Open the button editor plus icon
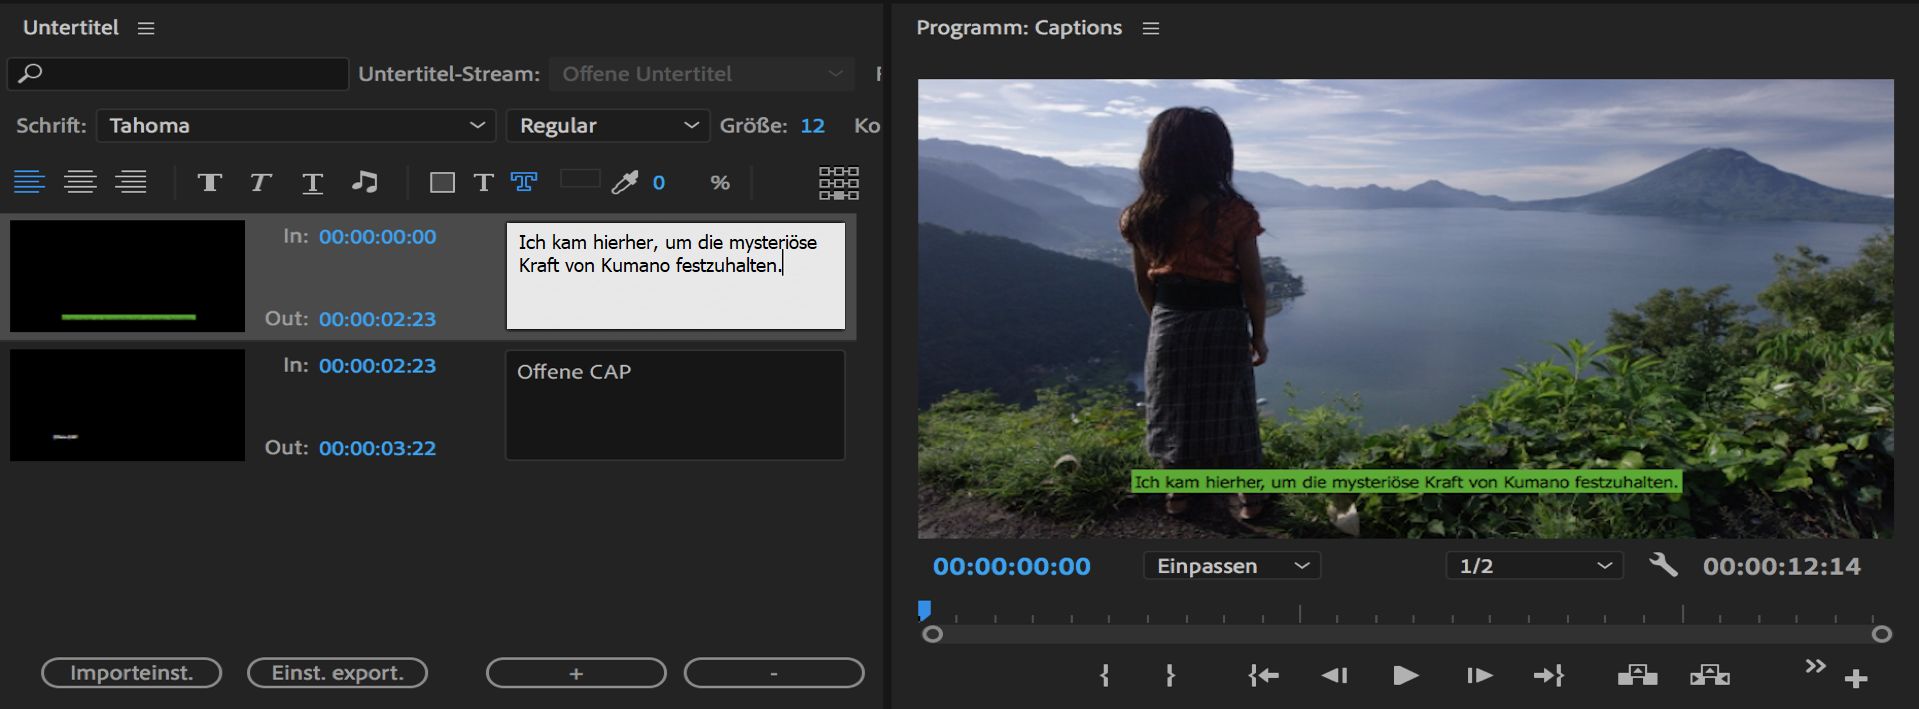This screenshot has width=1919, height=709. [1856, 679]
